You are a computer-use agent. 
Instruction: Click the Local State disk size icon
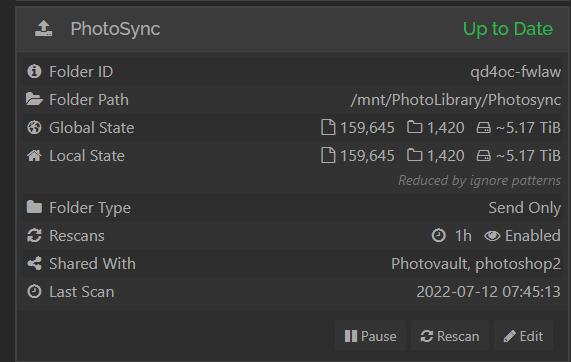coord(484,156)
